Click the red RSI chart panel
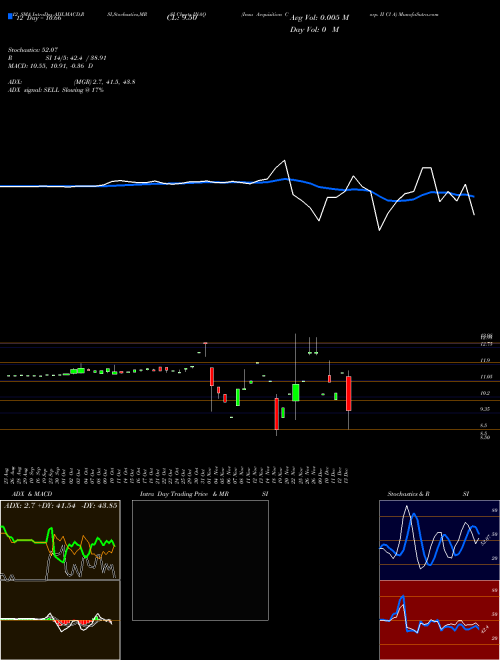The height and width of the screenshot is (660, 500). [439, 620]
